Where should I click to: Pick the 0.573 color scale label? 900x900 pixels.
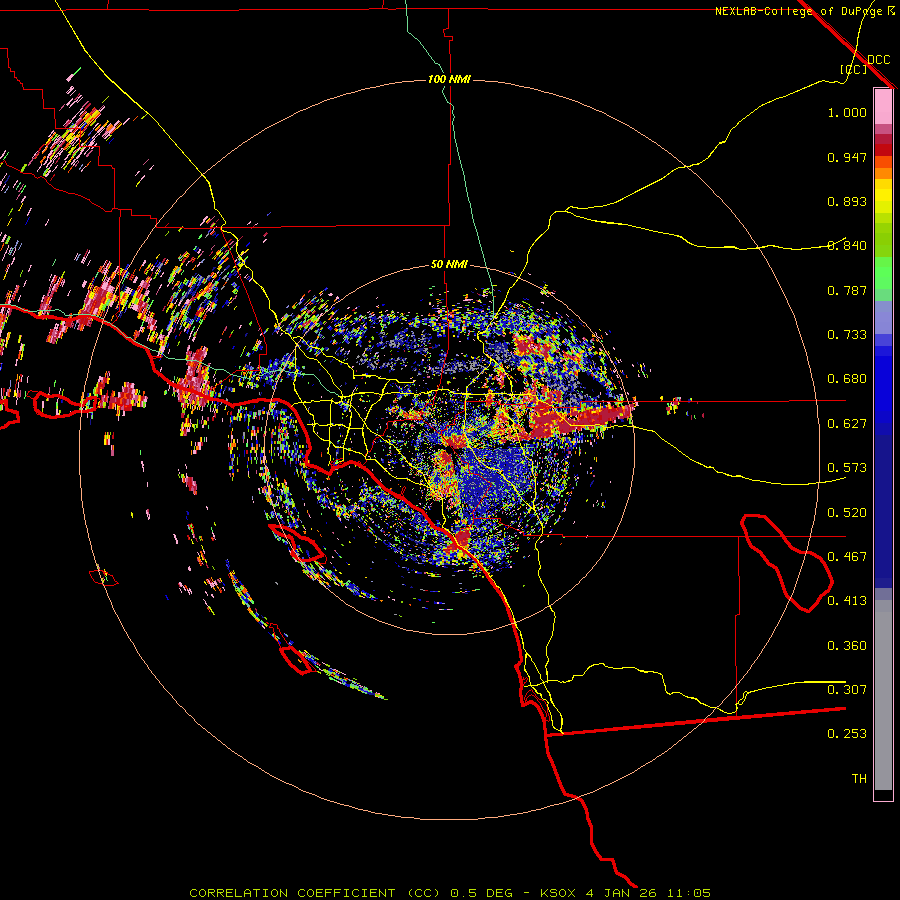(847, 468)
